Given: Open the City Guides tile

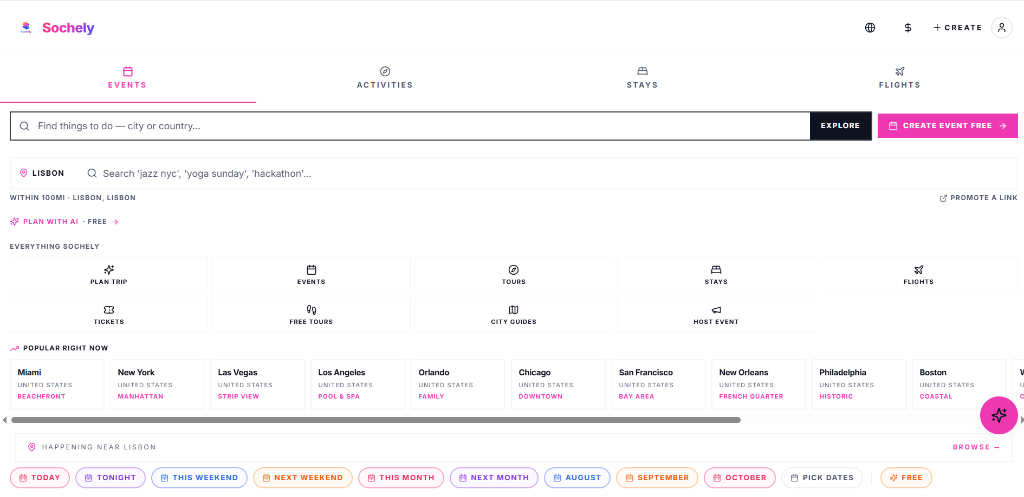Looking at the screenshot, I should pyautogui.click(x=513, y=315).
